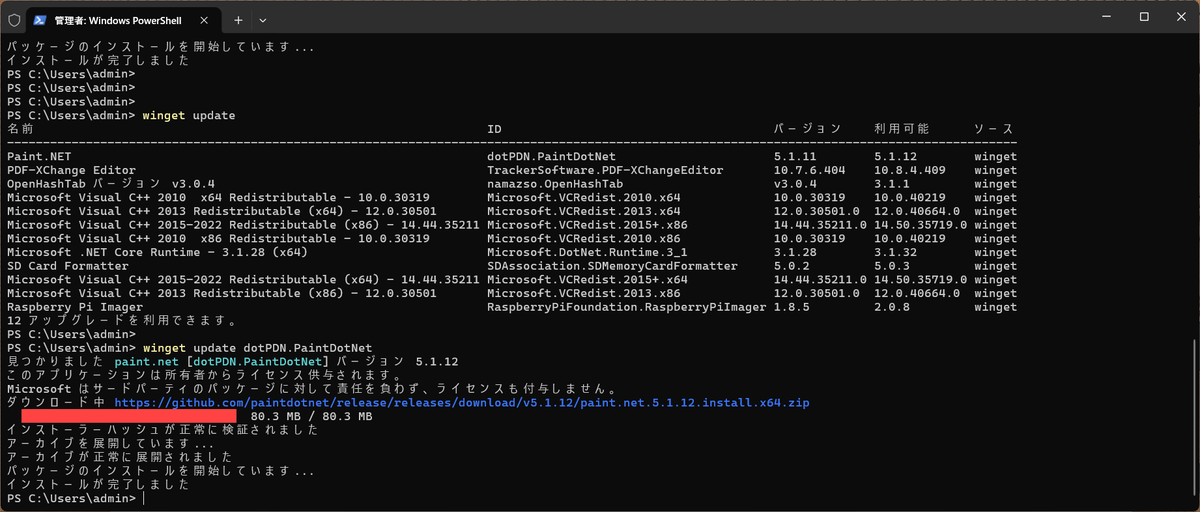Click Microsoft.VCRedist.2010.x64 ID
Image resolution: width=1200 pixels, height=512 pixels.
pos(584,197)
